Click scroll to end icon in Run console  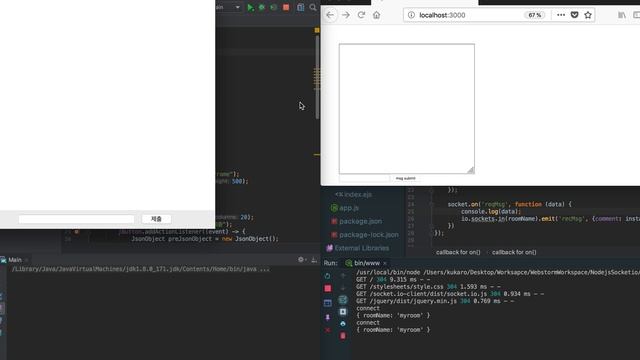(343, 312)
